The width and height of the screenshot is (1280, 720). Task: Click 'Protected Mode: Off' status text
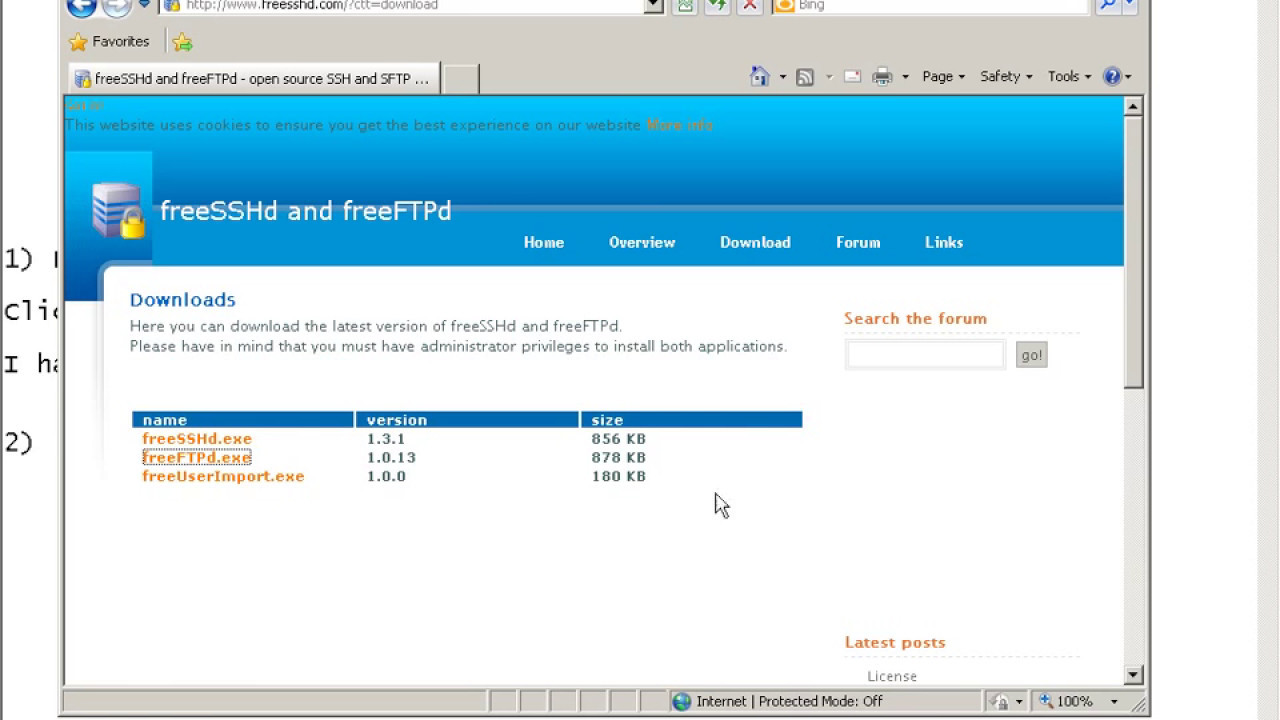click(821, 702)
